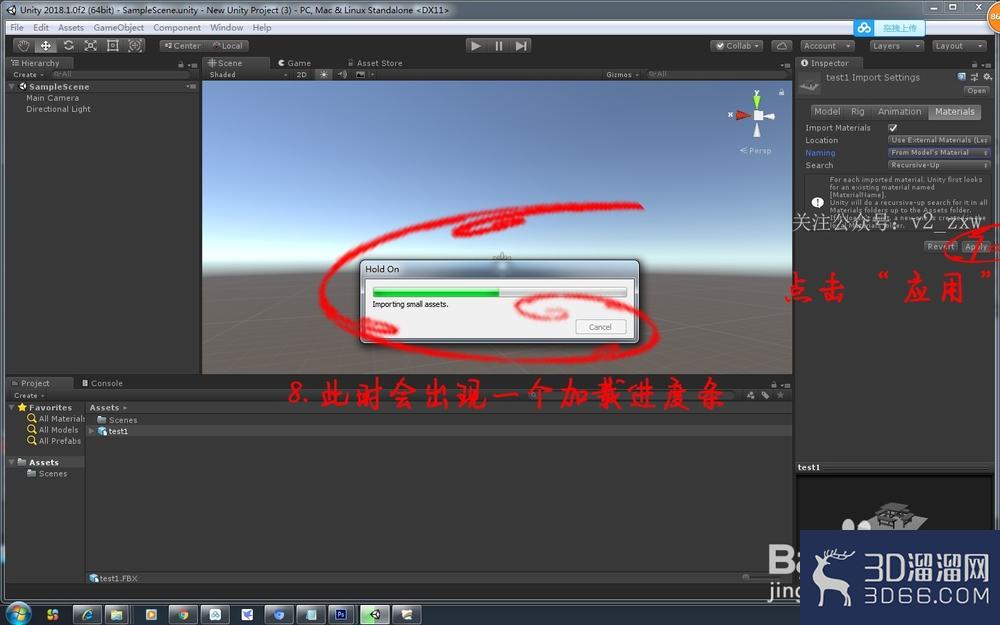
Task: Click the Pause button
Action: (498, 45)
